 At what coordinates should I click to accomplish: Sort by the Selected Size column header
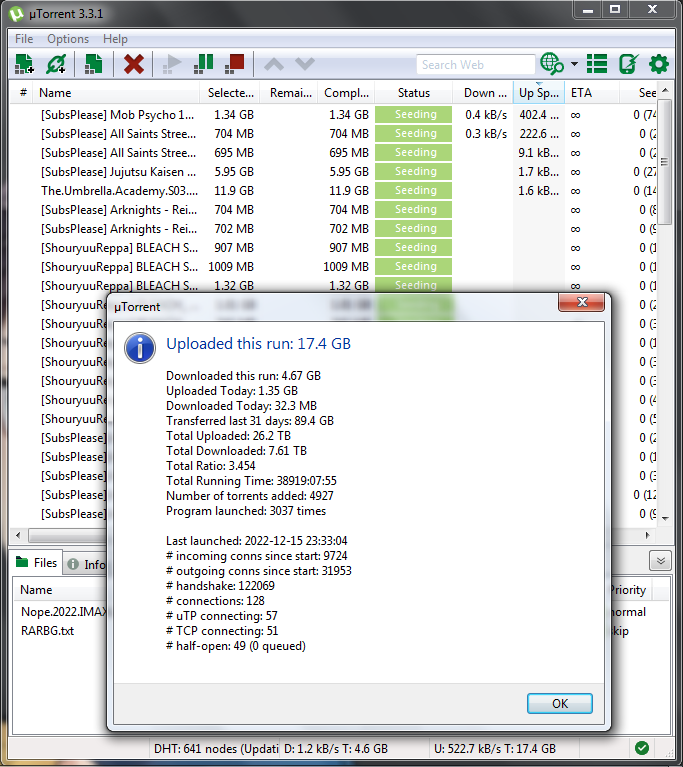[230, 93]
